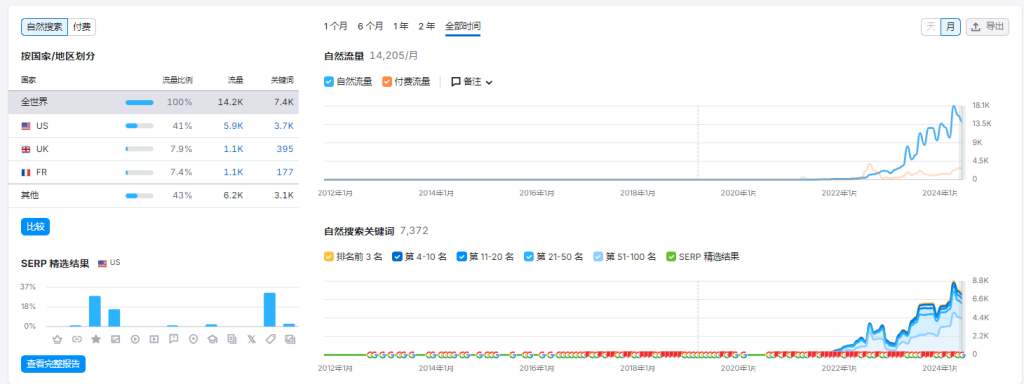The image size is (1024, 384).
Task: Open UK keywords link 395
Action: coord(285,150)
